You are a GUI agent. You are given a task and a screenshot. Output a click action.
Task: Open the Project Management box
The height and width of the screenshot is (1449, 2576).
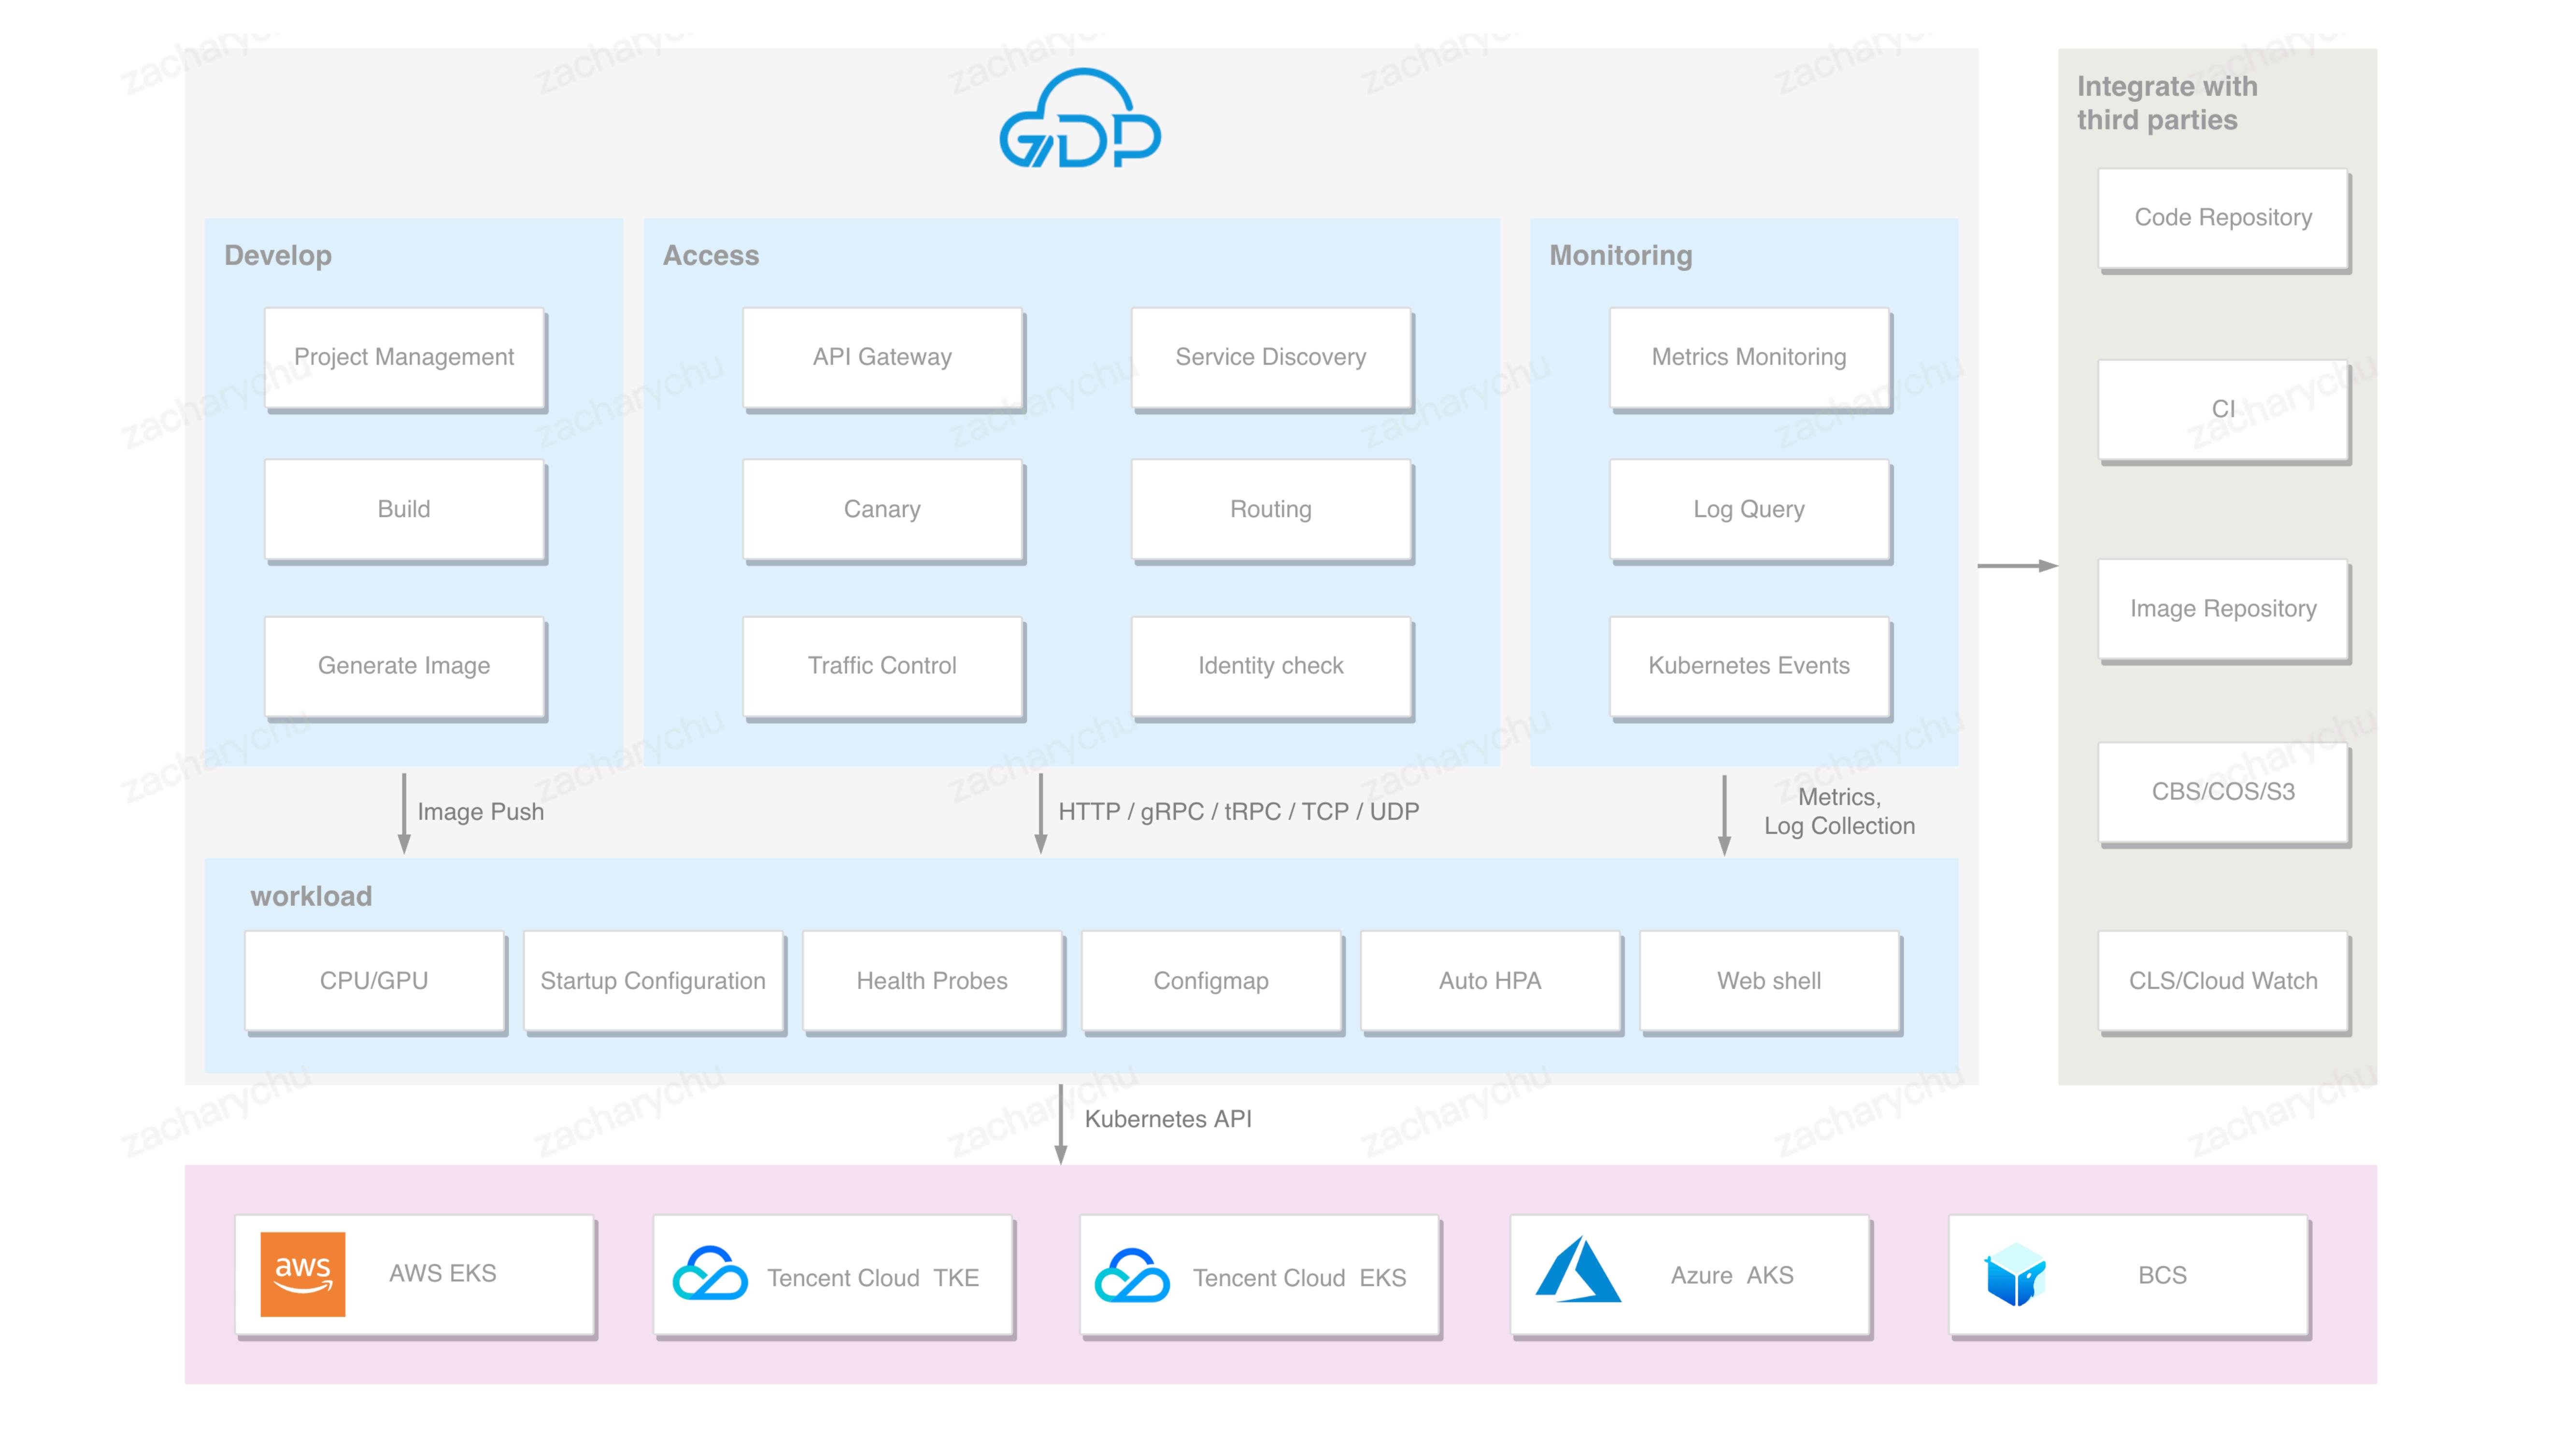point(404,357)
